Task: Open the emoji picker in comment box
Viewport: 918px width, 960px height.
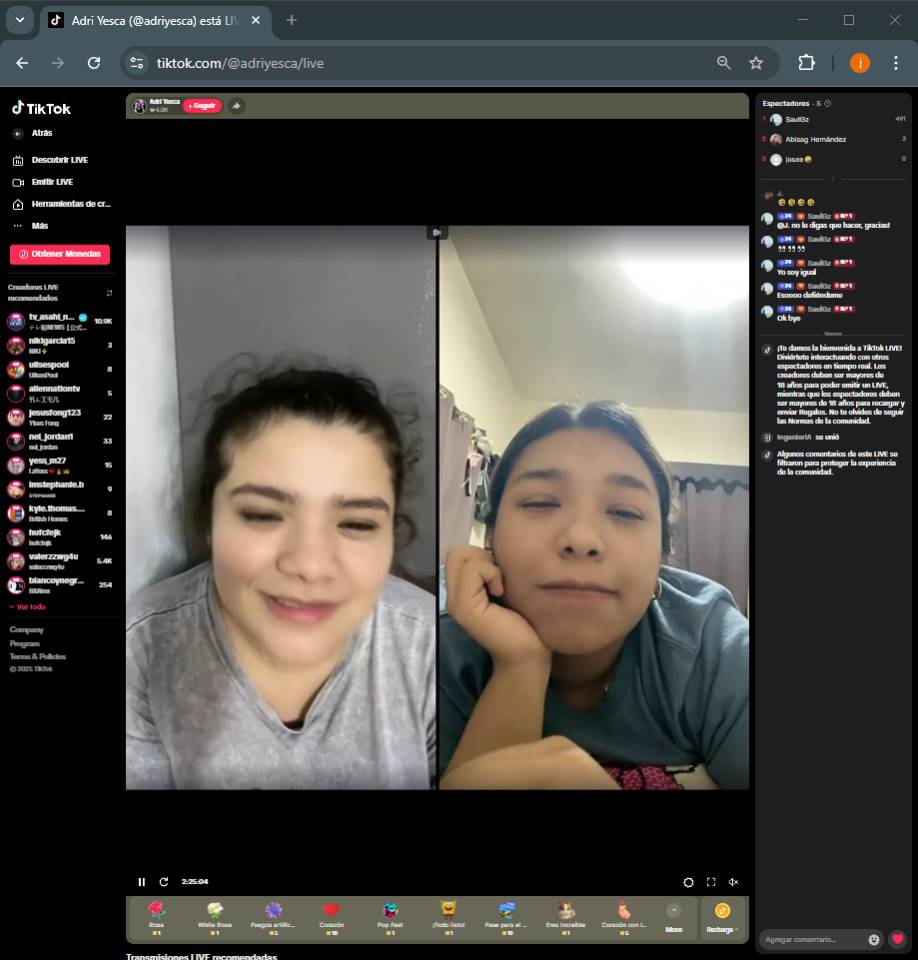Action: [x=874, y=940]
